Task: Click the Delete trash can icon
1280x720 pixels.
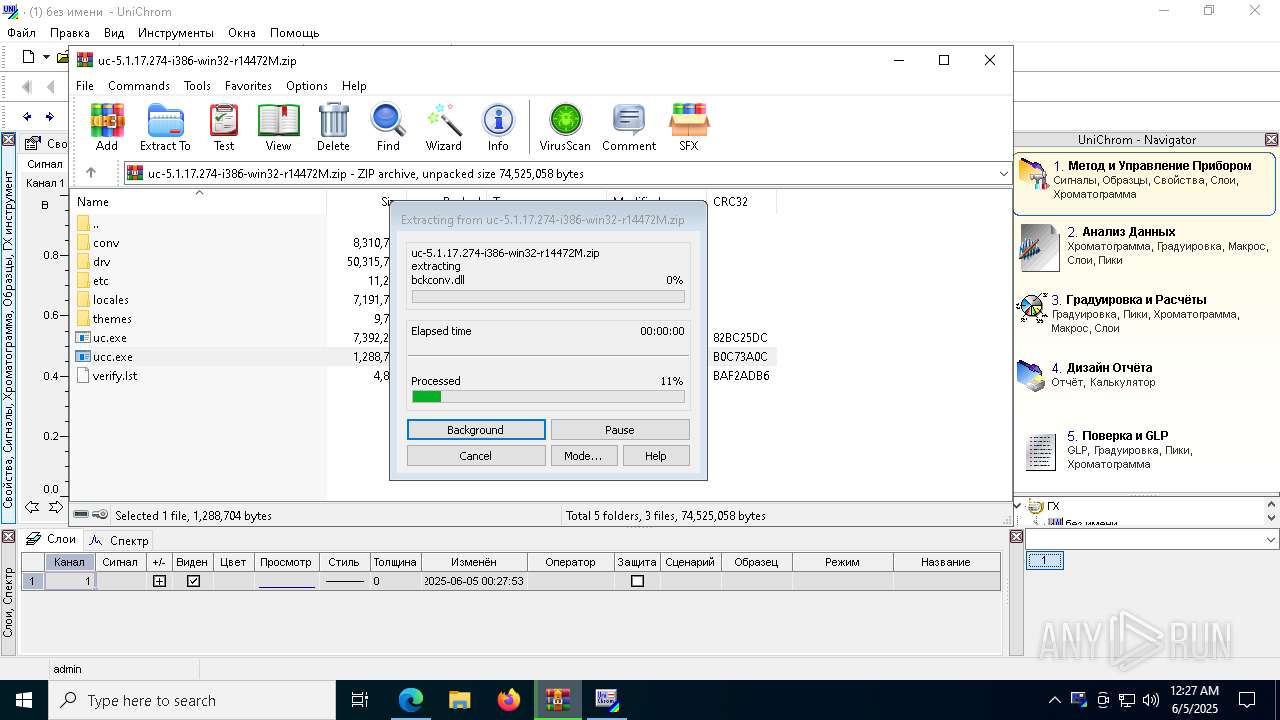Action: [x=333, y=127]
